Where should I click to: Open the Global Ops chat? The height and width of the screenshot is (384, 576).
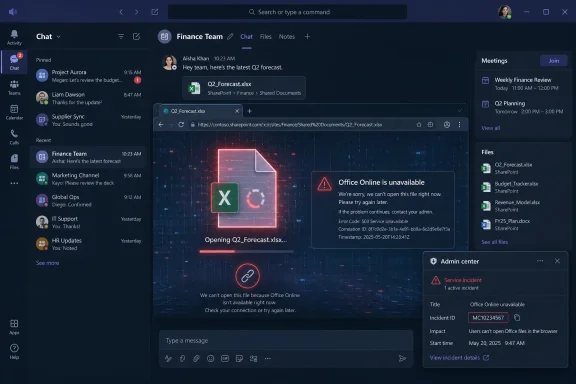pos(88,201)
